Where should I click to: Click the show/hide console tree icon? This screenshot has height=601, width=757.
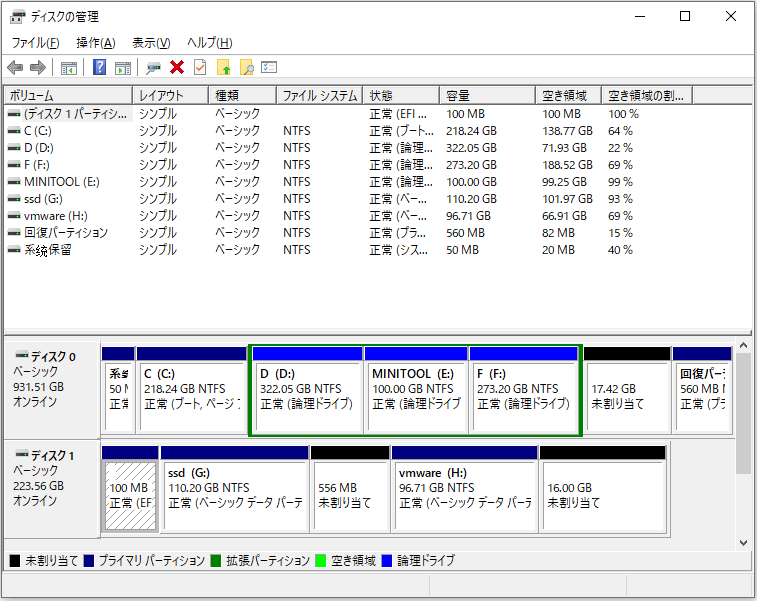click(x=69, y=68)
